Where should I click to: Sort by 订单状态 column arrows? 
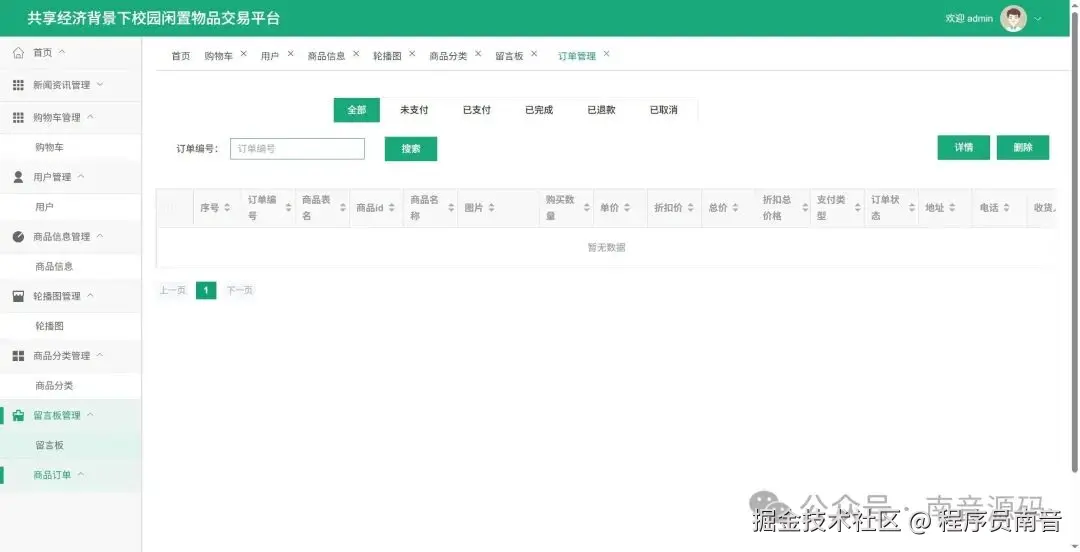(x=912, y=207)
